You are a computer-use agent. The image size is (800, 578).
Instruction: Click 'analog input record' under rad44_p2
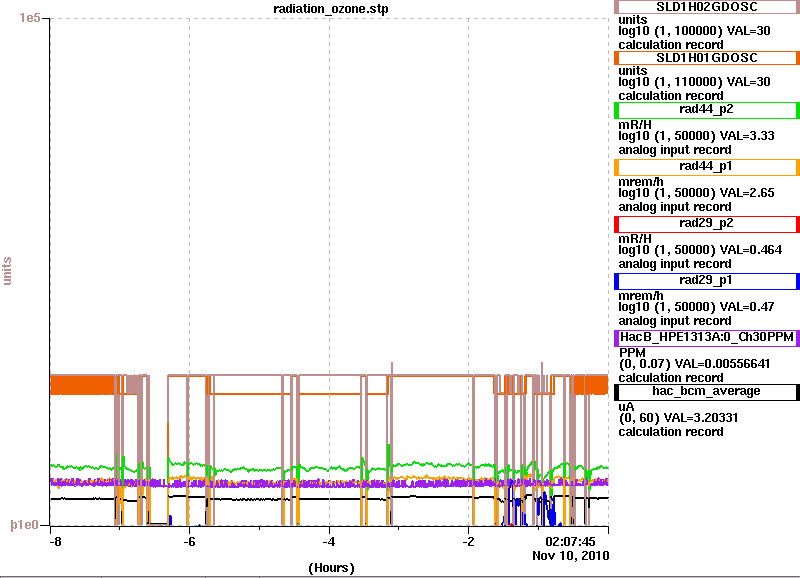[675, 150]
